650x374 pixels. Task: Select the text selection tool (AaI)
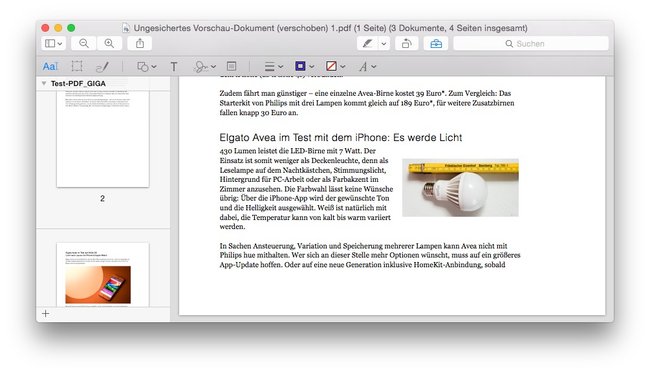50,66
